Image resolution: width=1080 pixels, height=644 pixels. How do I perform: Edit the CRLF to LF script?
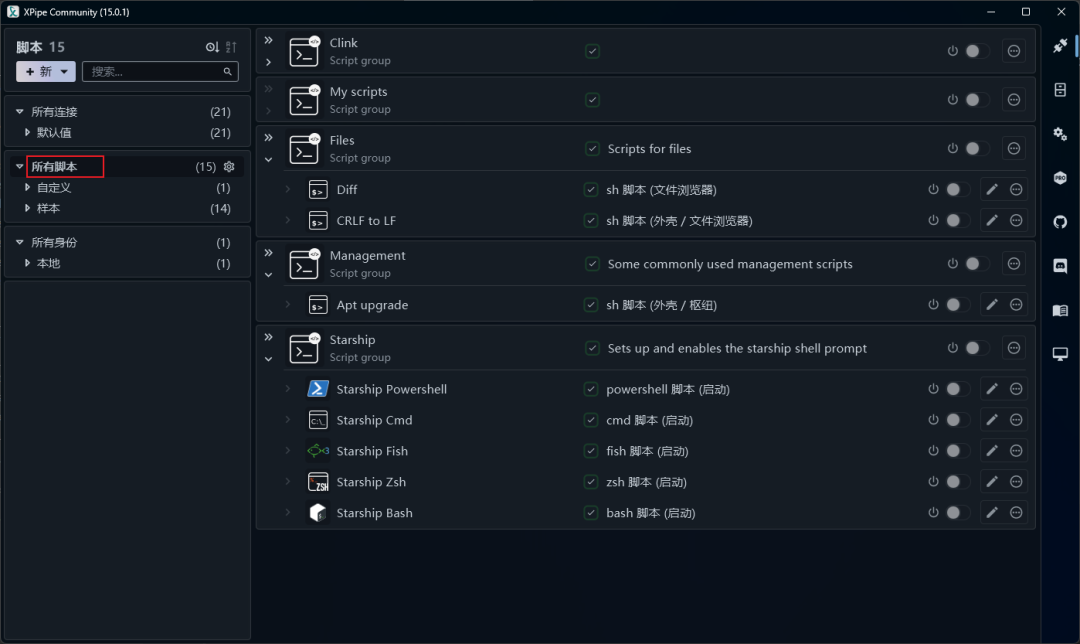tap(992, 220)
